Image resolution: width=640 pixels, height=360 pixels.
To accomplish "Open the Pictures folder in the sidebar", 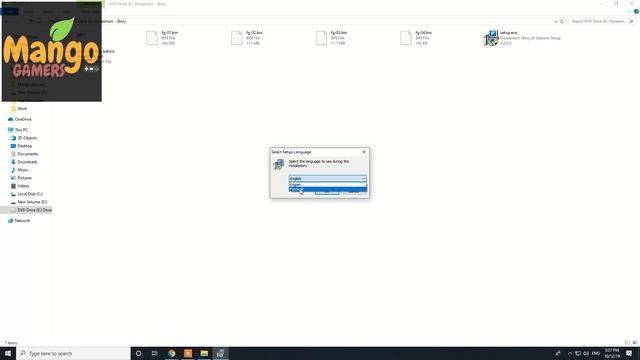I will coord(24,178).
